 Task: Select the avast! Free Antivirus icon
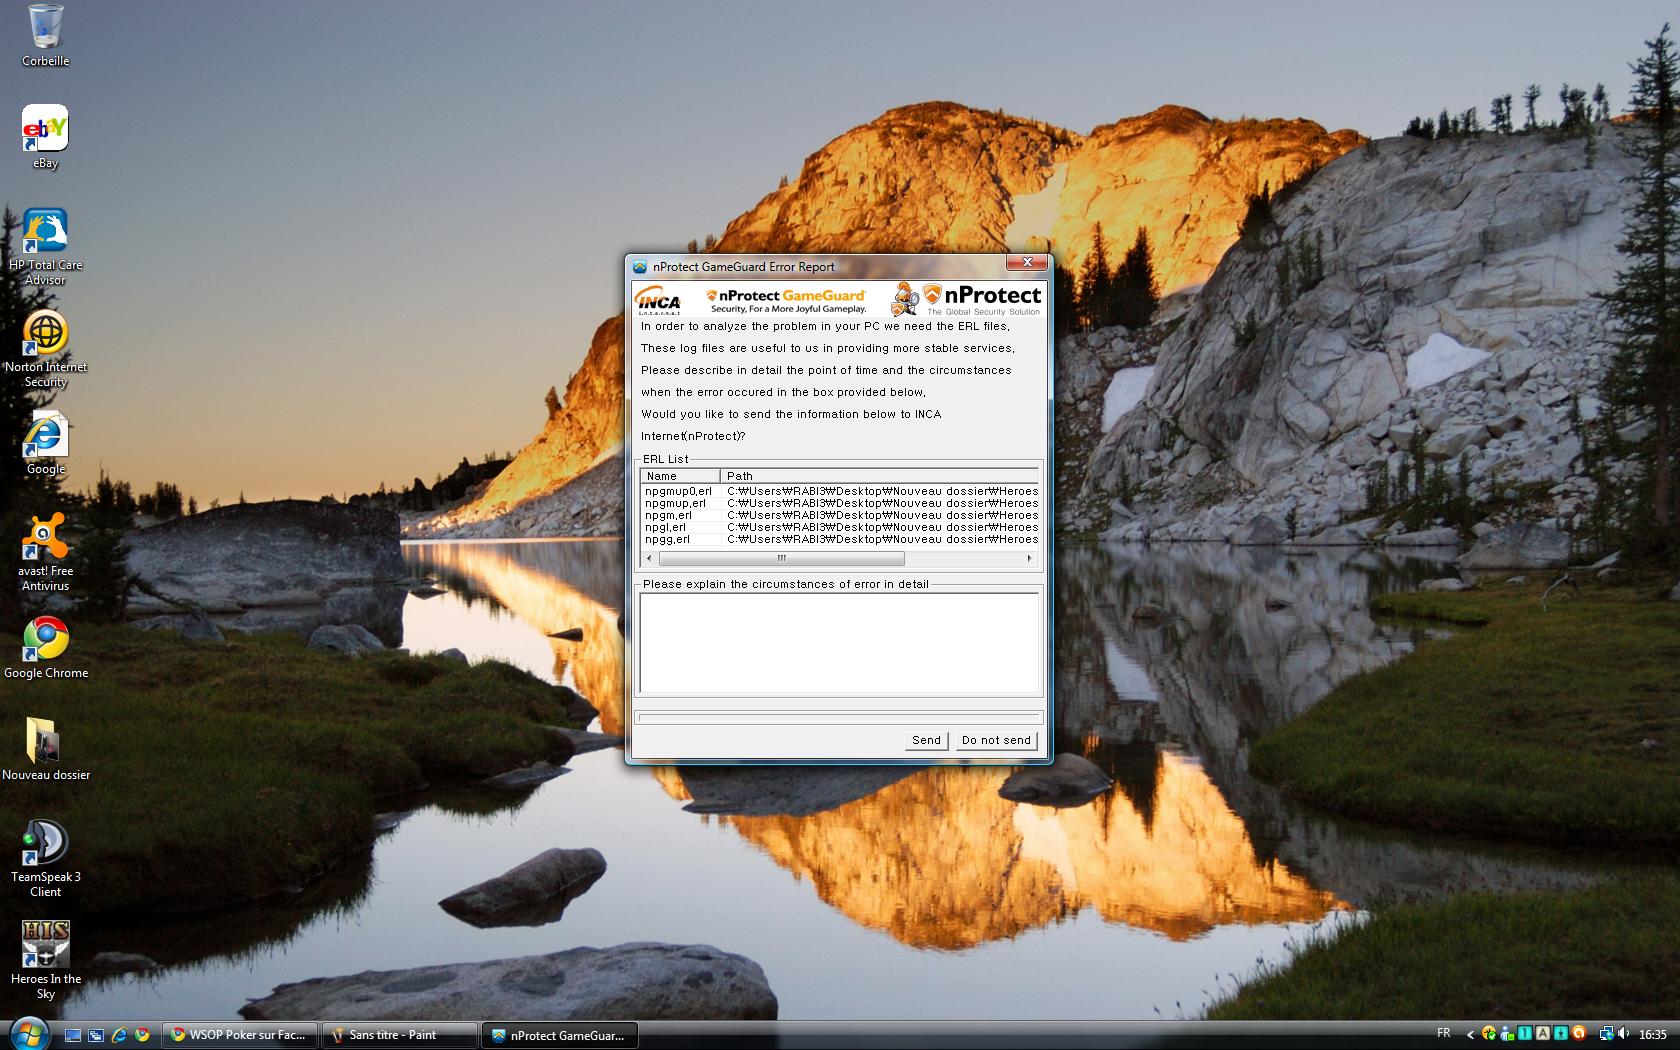point(45,552)
